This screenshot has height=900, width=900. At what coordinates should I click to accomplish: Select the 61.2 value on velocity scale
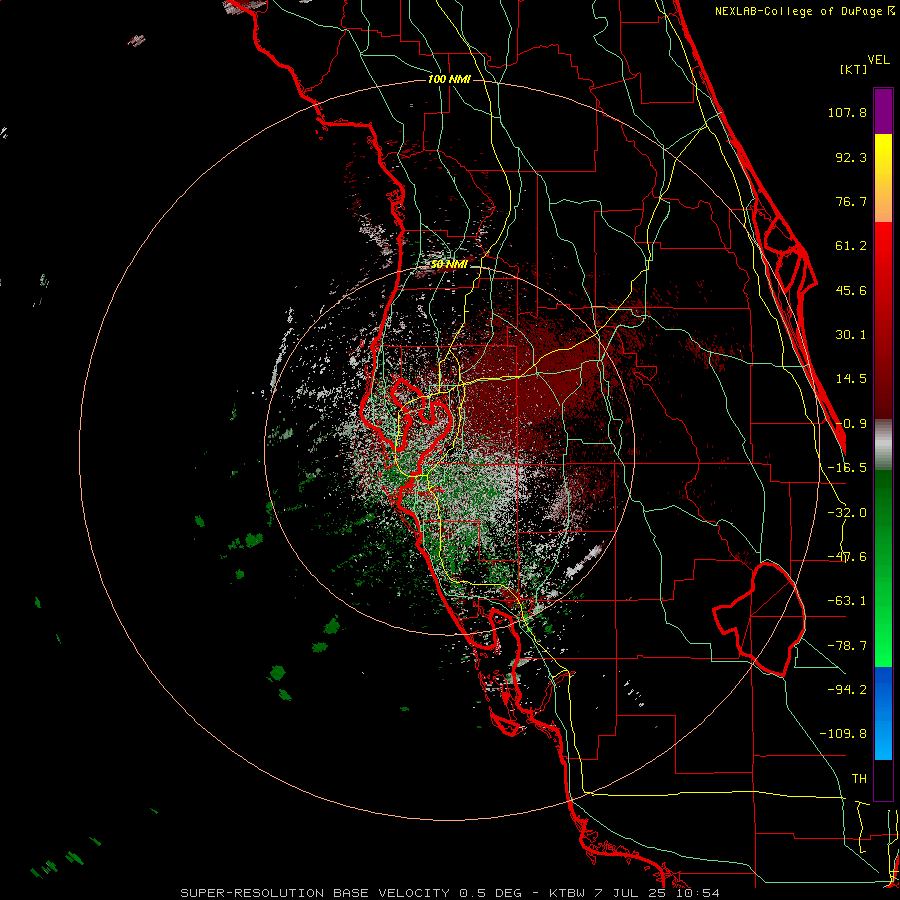click(851, 246)
